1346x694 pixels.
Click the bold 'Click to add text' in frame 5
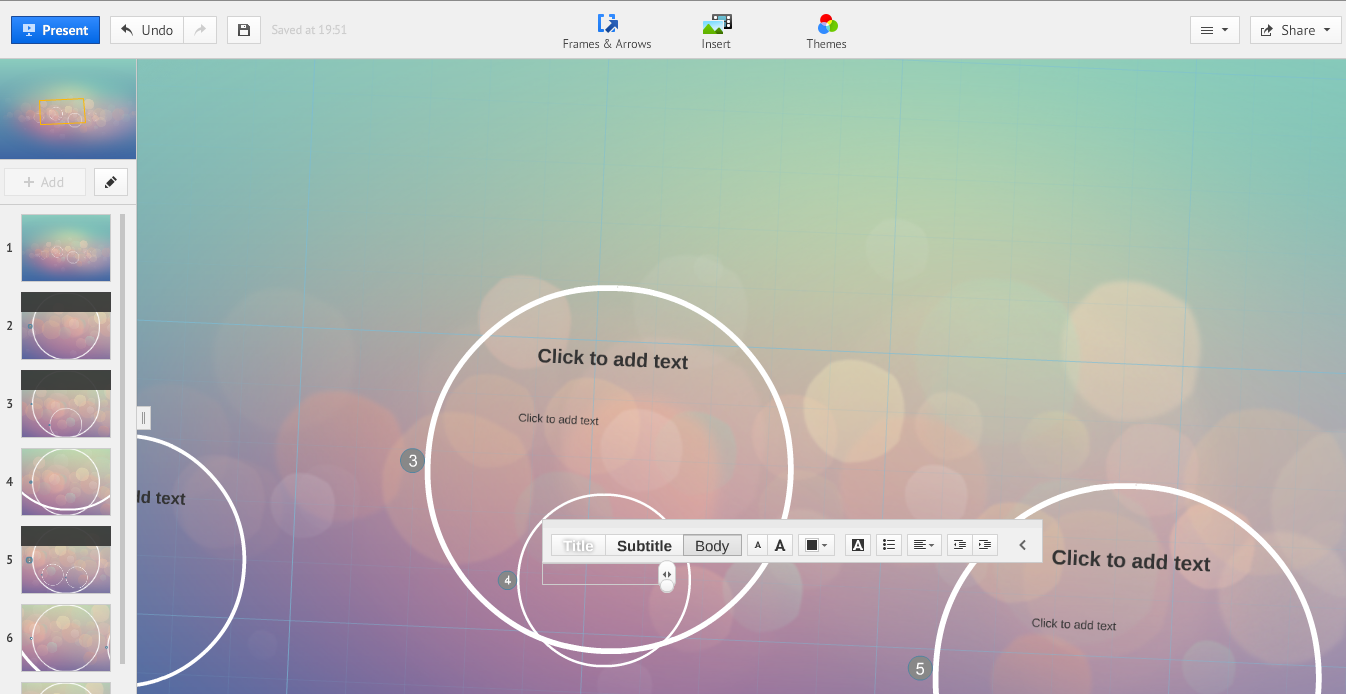(1131, 560)
